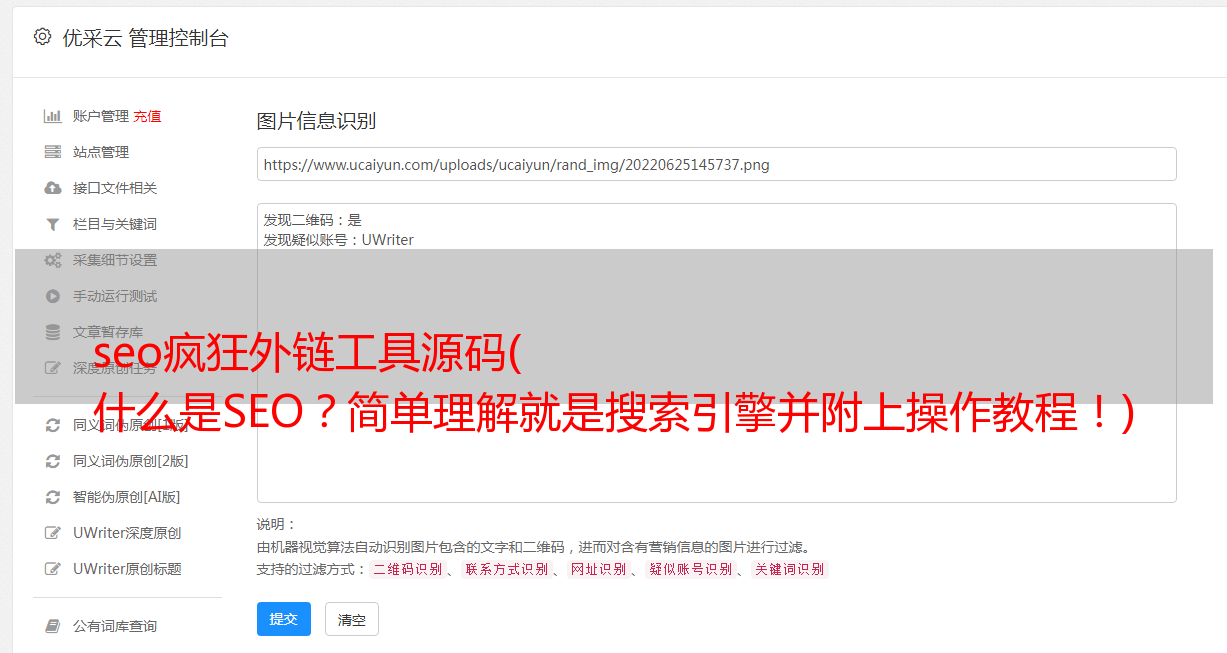Click the 说明： label
Image resolution: width=1227 pixels, height=653 pixels.
pyautogui.click(x=277, y=524)
